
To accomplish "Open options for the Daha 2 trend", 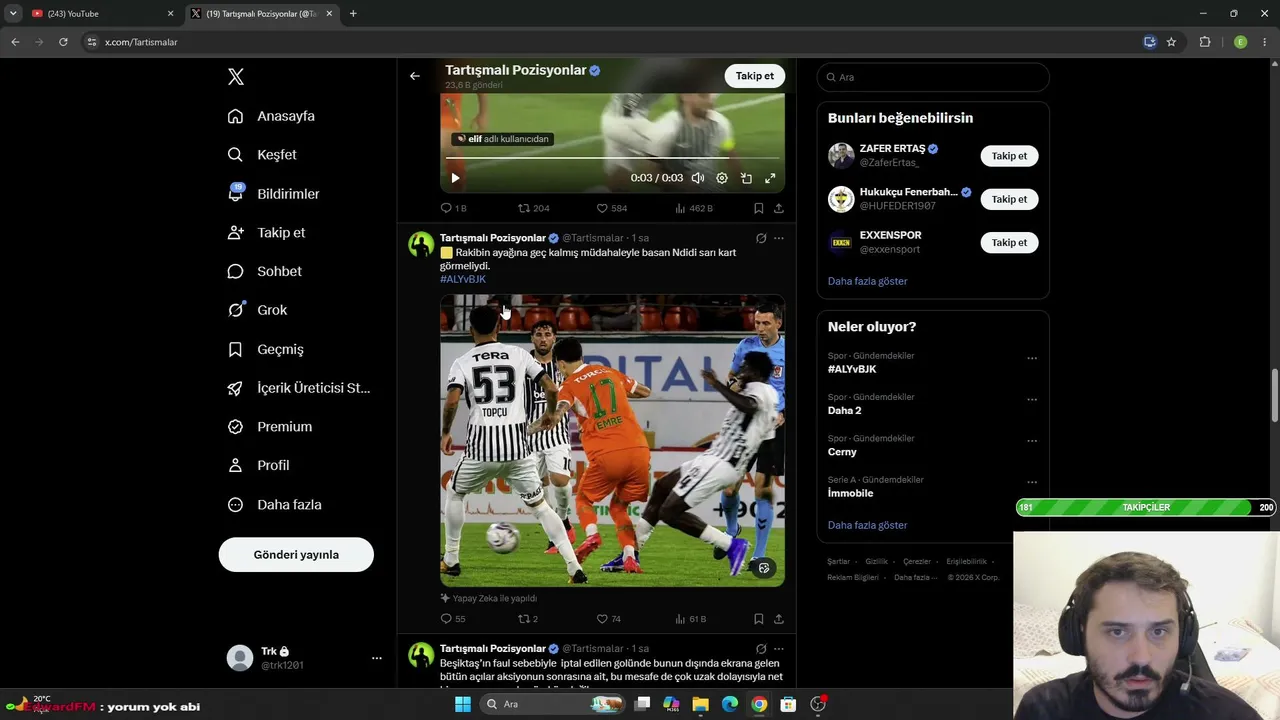I will 1032,399.
